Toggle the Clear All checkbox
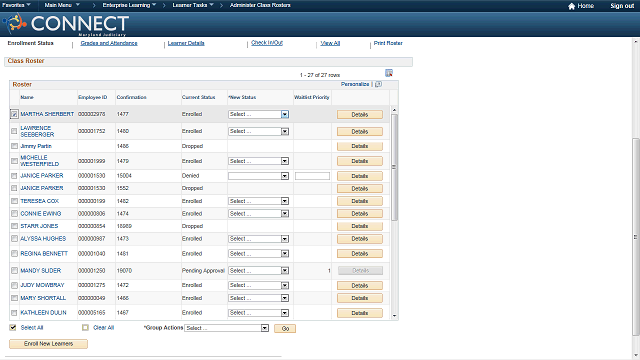The height and width of the screenshot is (360, 640). click(x=85, y=327)
